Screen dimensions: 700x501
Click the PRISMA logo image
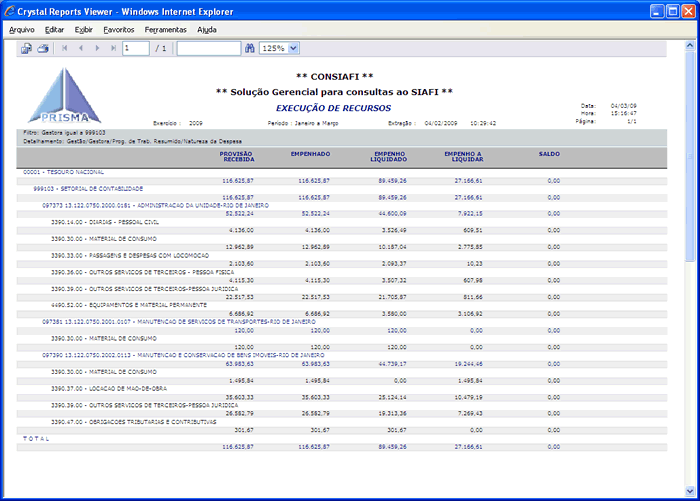(x=65, y=96)
